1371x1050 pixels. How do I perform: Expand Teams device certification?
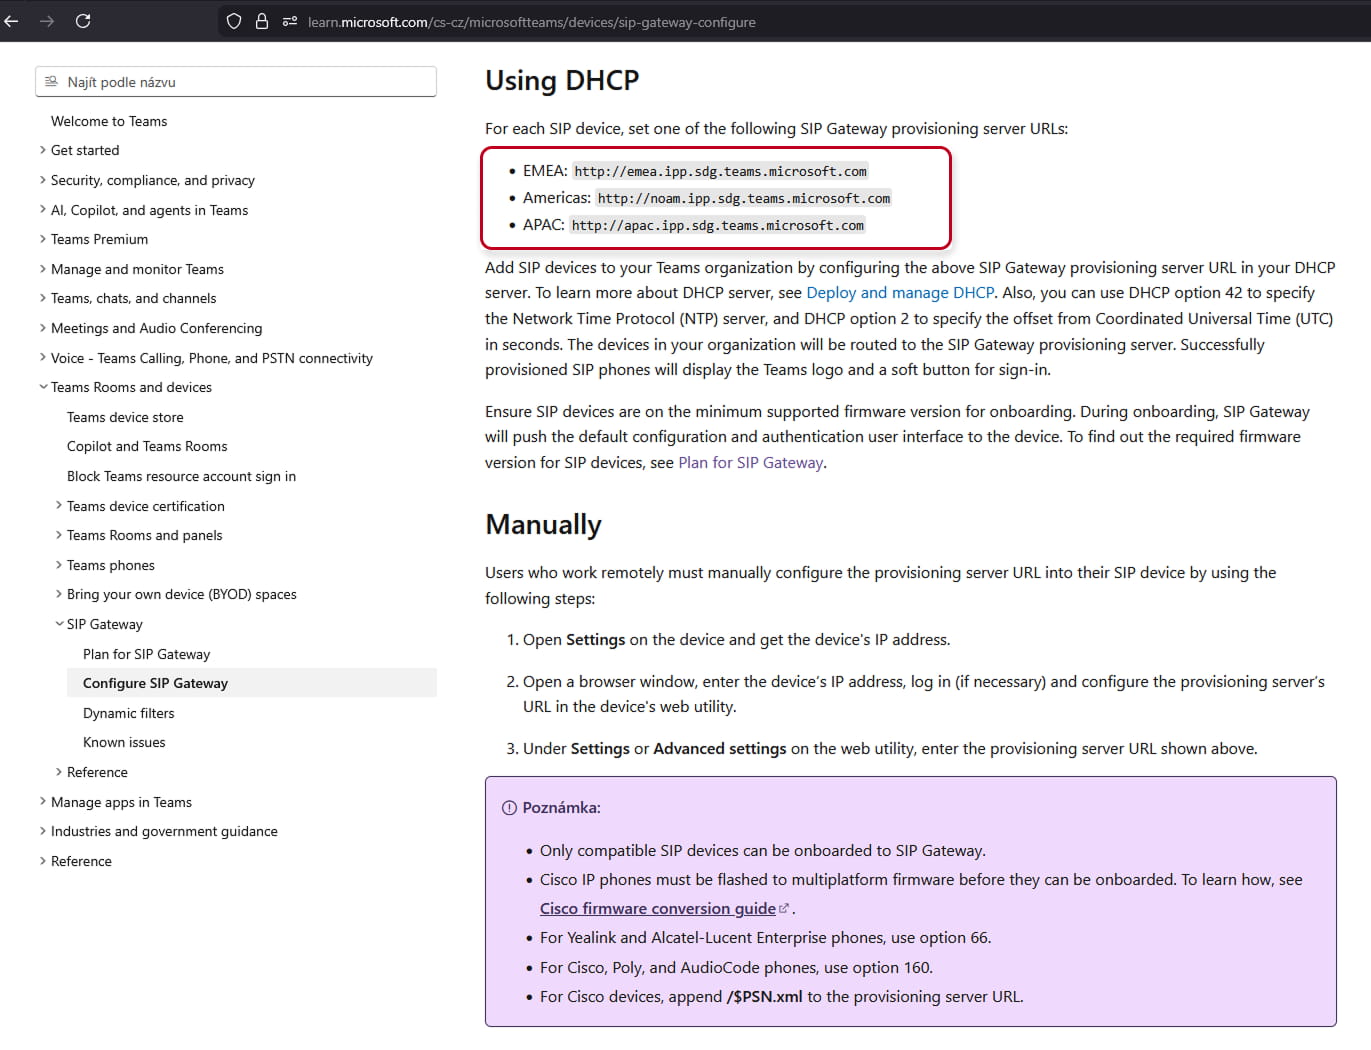(x=145, y=506)
